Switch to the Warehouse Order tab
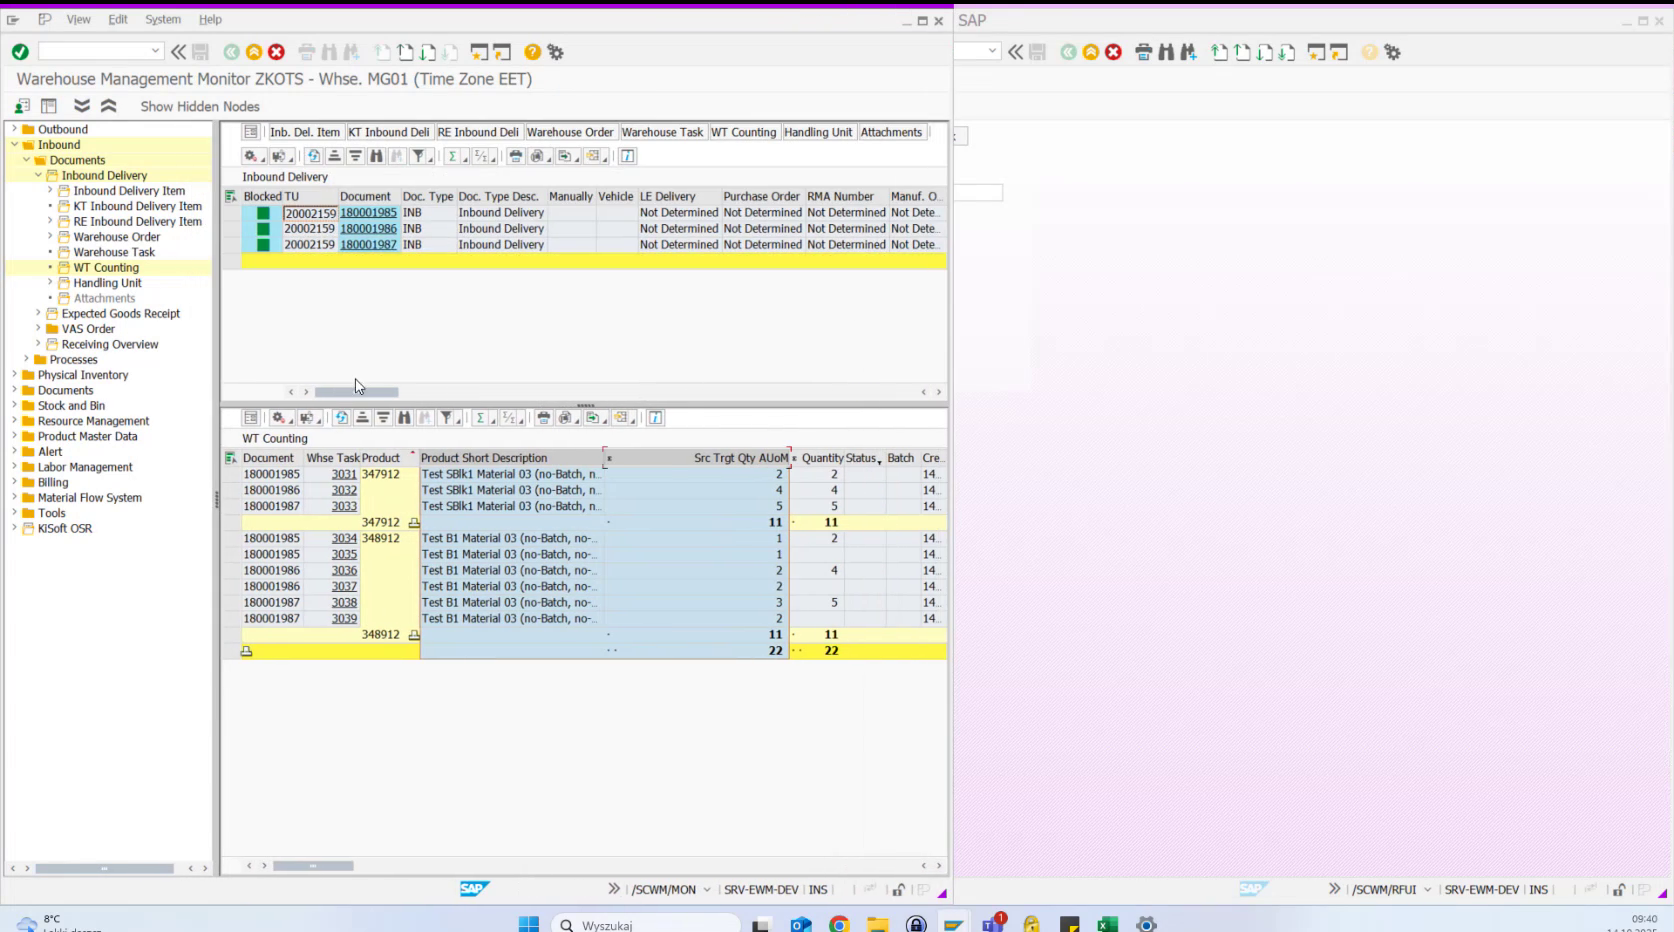The image size is (1674, 932). pyautogui.click(x=570, y=131)
